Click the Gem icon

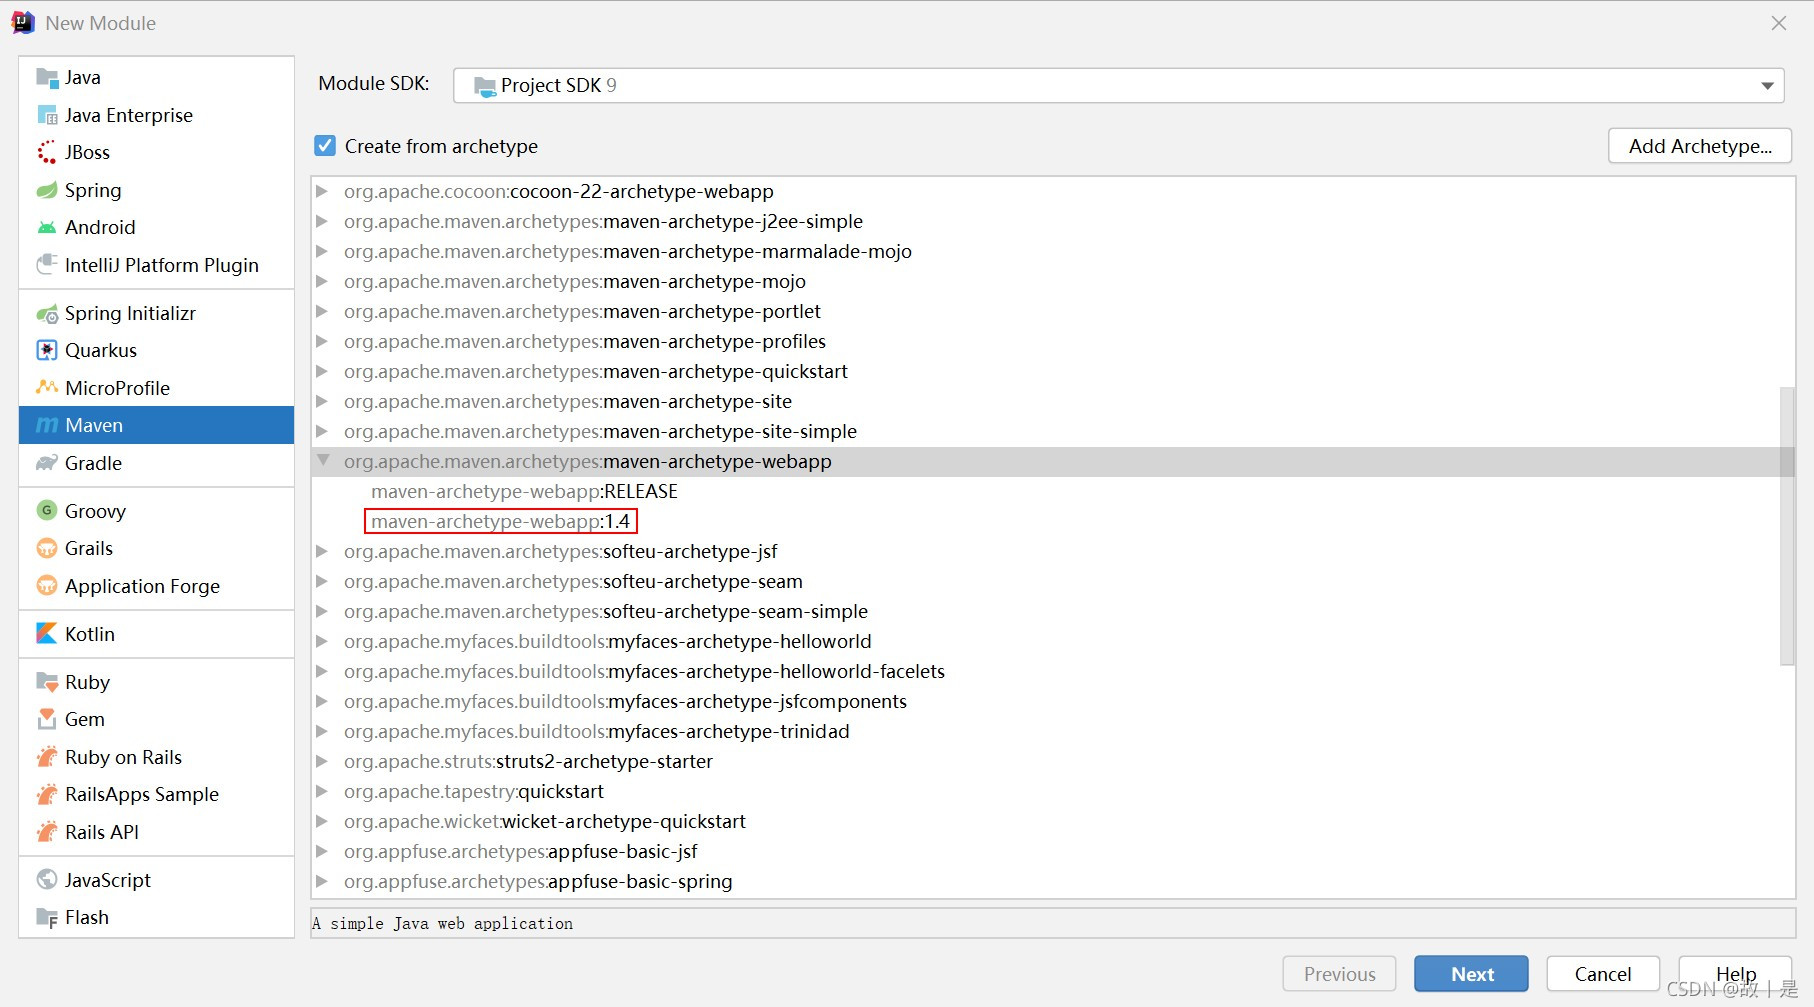point(47,719)
